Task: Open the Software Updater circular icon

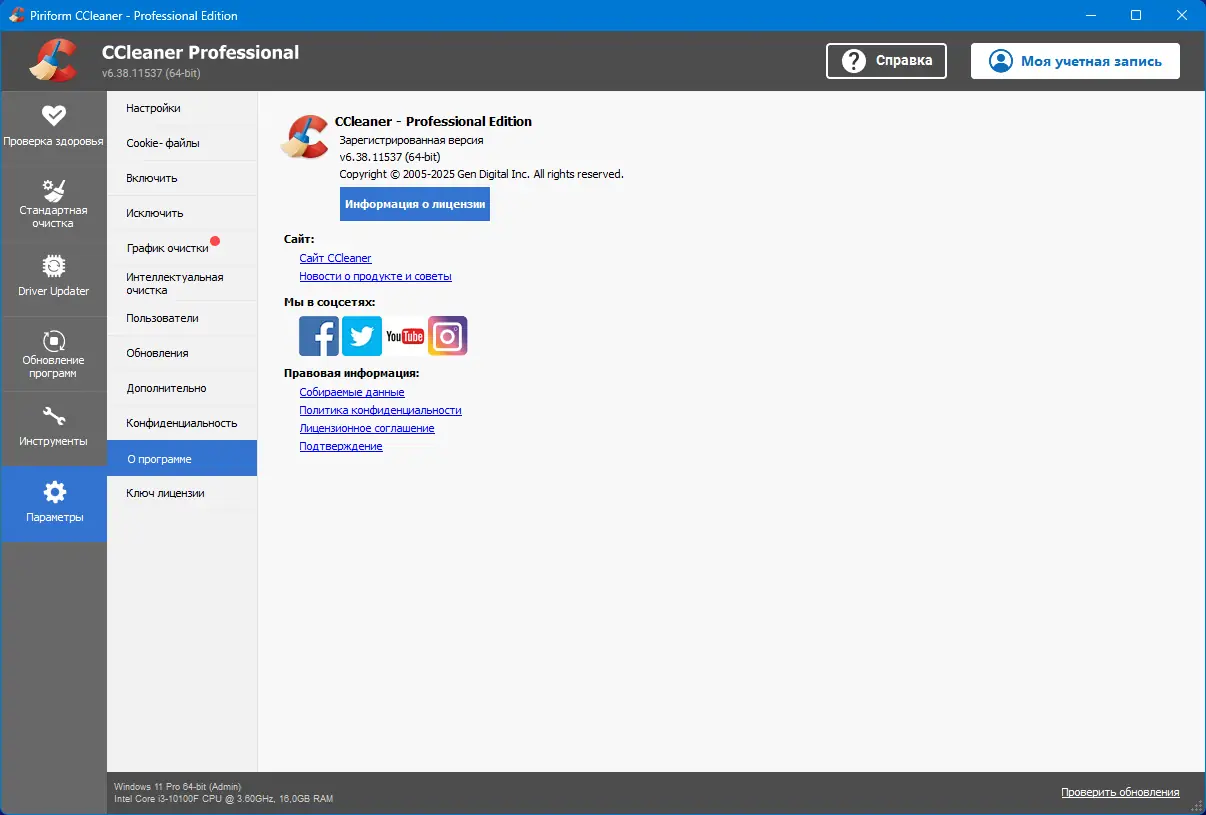Action: (53, 340)
